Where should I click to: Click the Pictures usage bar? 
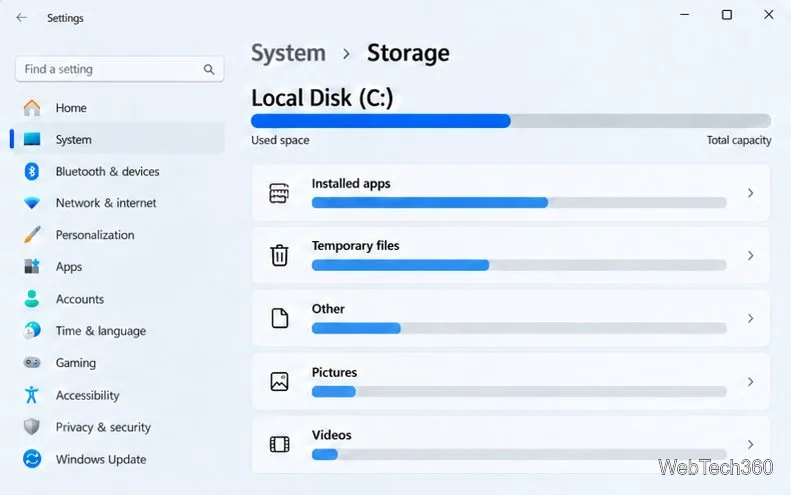pyautogui.click(x=519, y=392)
